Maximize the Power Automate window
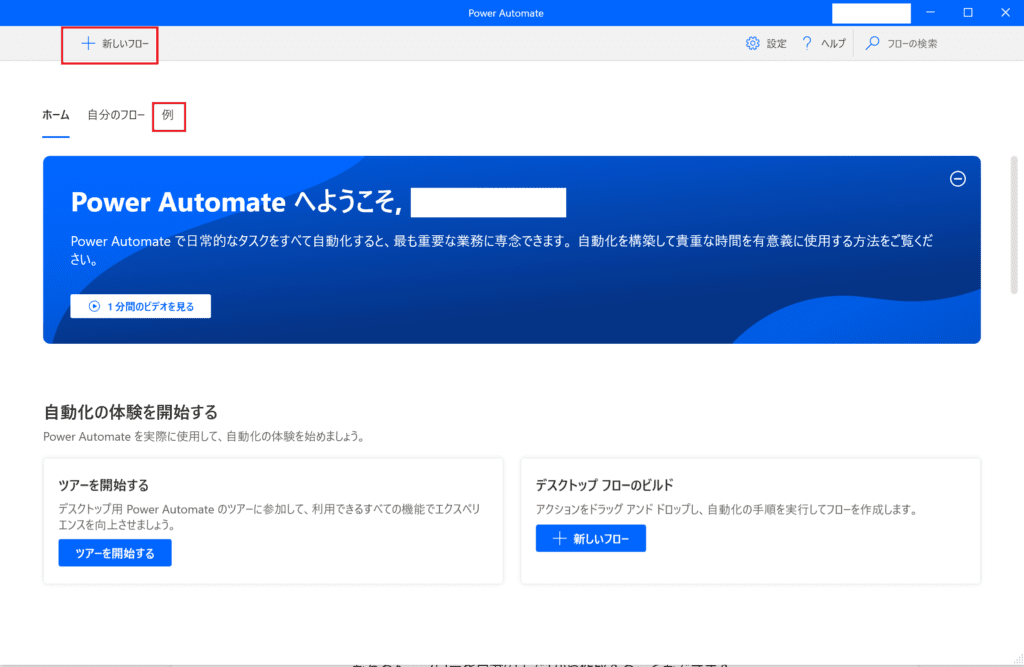Image resolution: width=1024 pixels, height=667 pixels. point(967,12)
